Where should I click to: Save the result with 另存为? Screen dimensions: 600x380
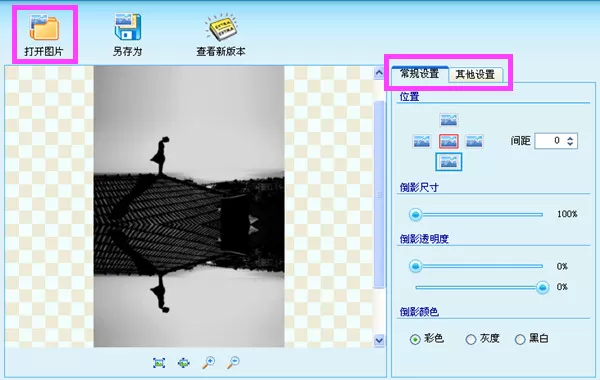(127, 34)
